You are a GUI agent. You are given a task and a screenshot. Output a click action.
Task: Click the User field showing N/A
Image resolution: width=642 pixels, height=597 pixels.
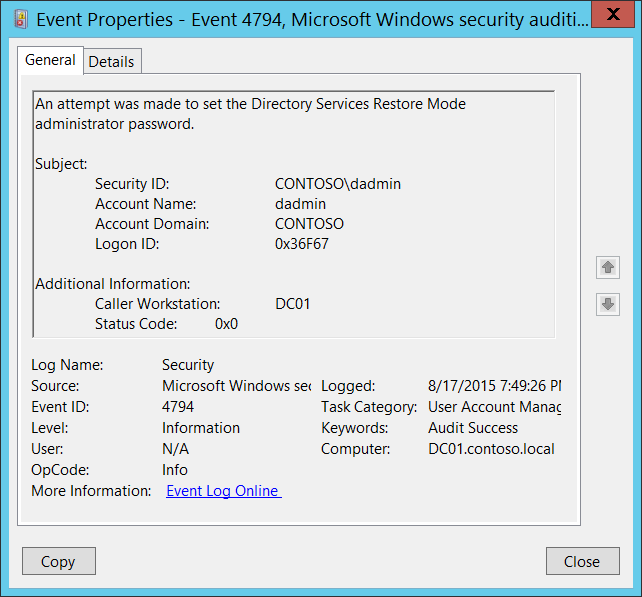[x=175, y=449]
